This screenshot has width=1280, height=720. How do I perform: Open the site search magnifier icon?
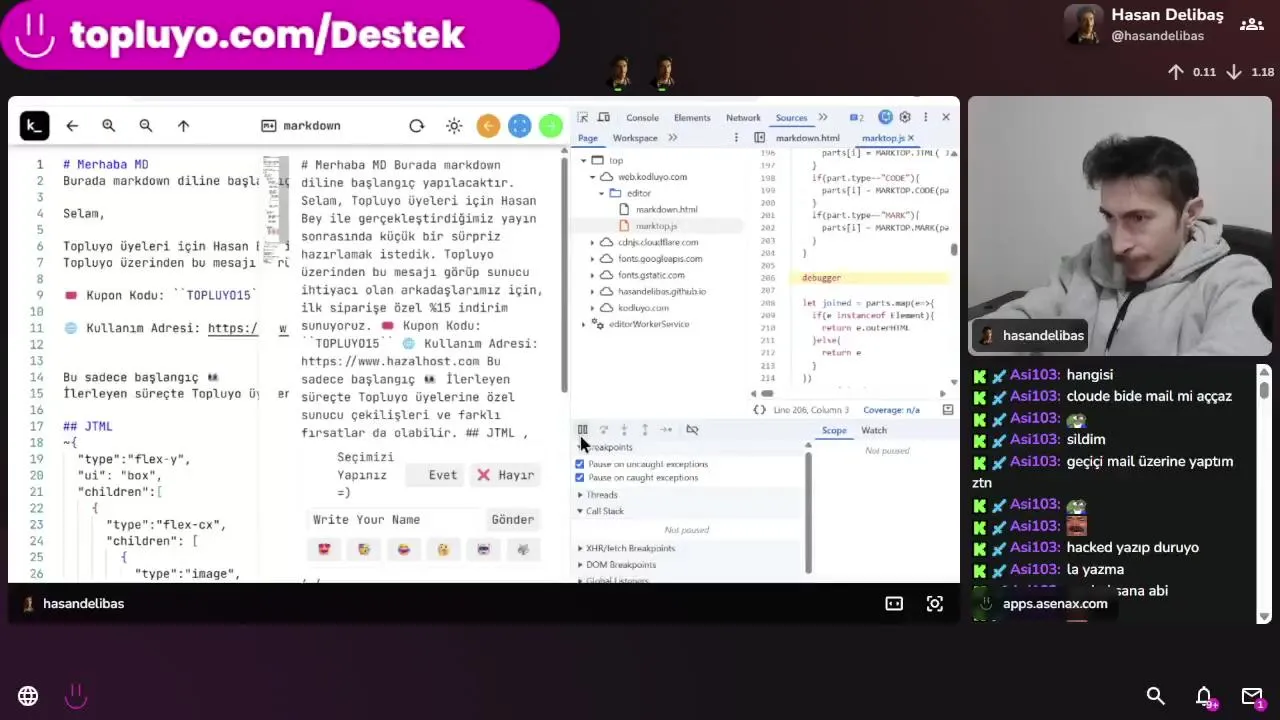click(1155, 696)
